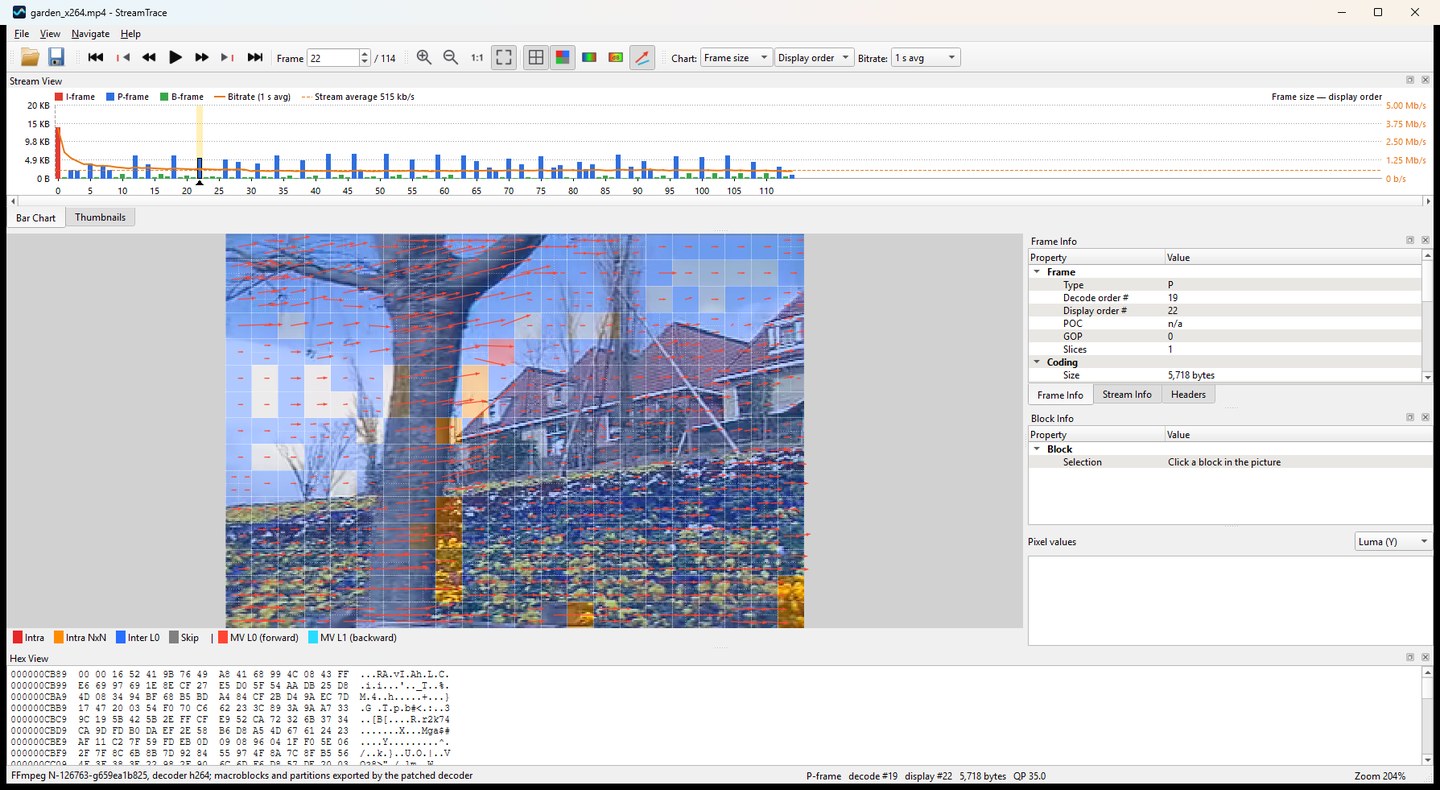This screenshot has width=1440, height=790.
Task: Toggle fit-to-window view mode
Action: coord(504,58)
